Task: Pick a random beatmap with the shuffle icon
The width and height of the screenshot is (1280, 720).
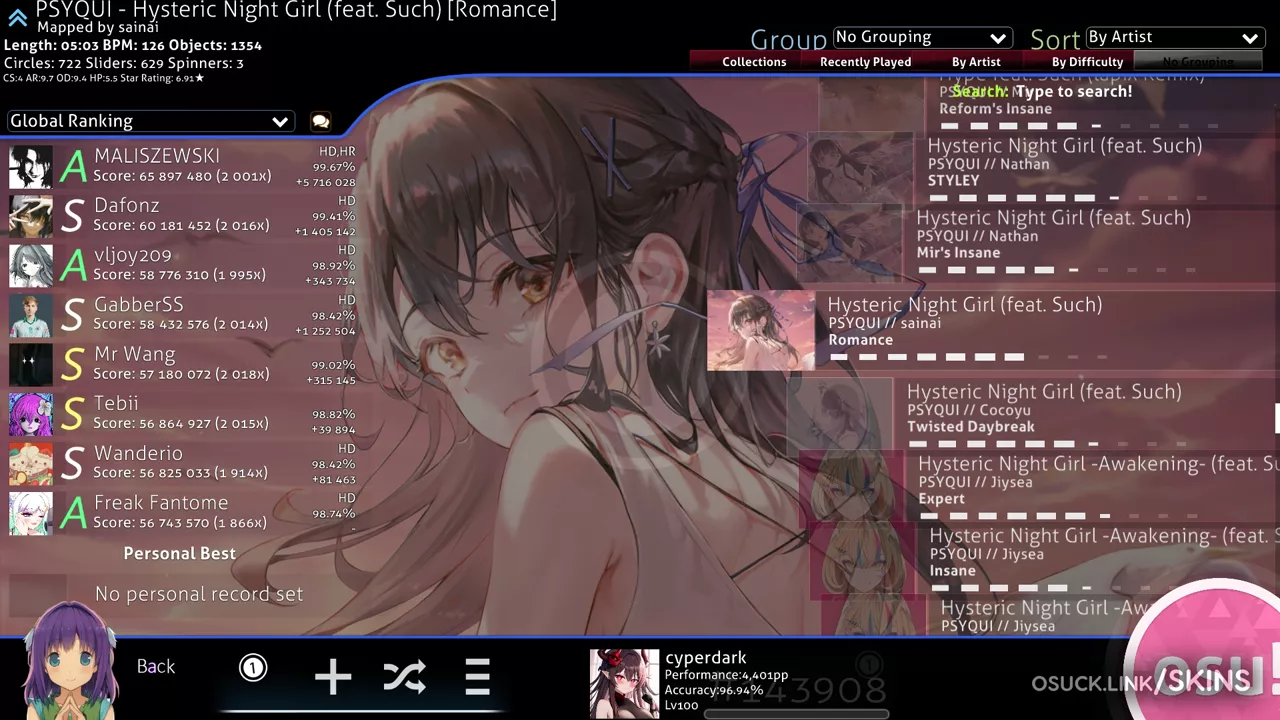Action: (x=404, y=677)
